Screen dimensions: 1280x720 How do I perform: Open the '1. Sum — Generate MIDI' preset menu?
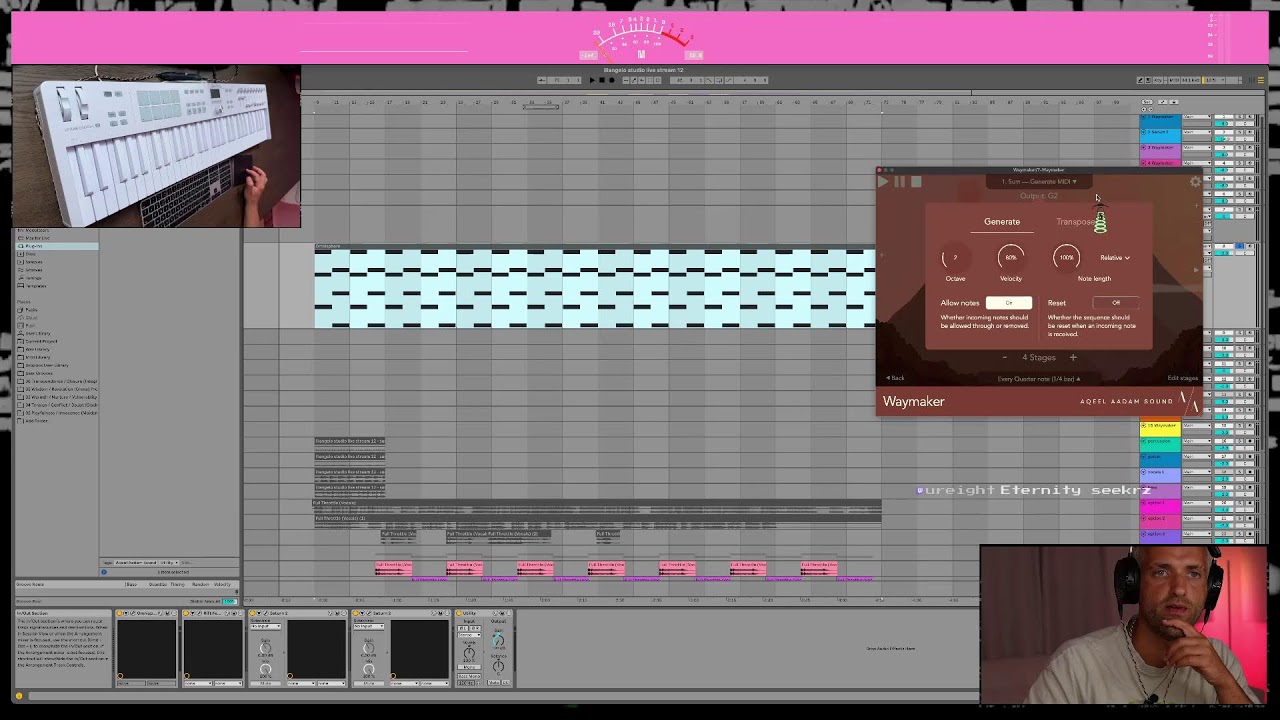(x=1039, y=182)
